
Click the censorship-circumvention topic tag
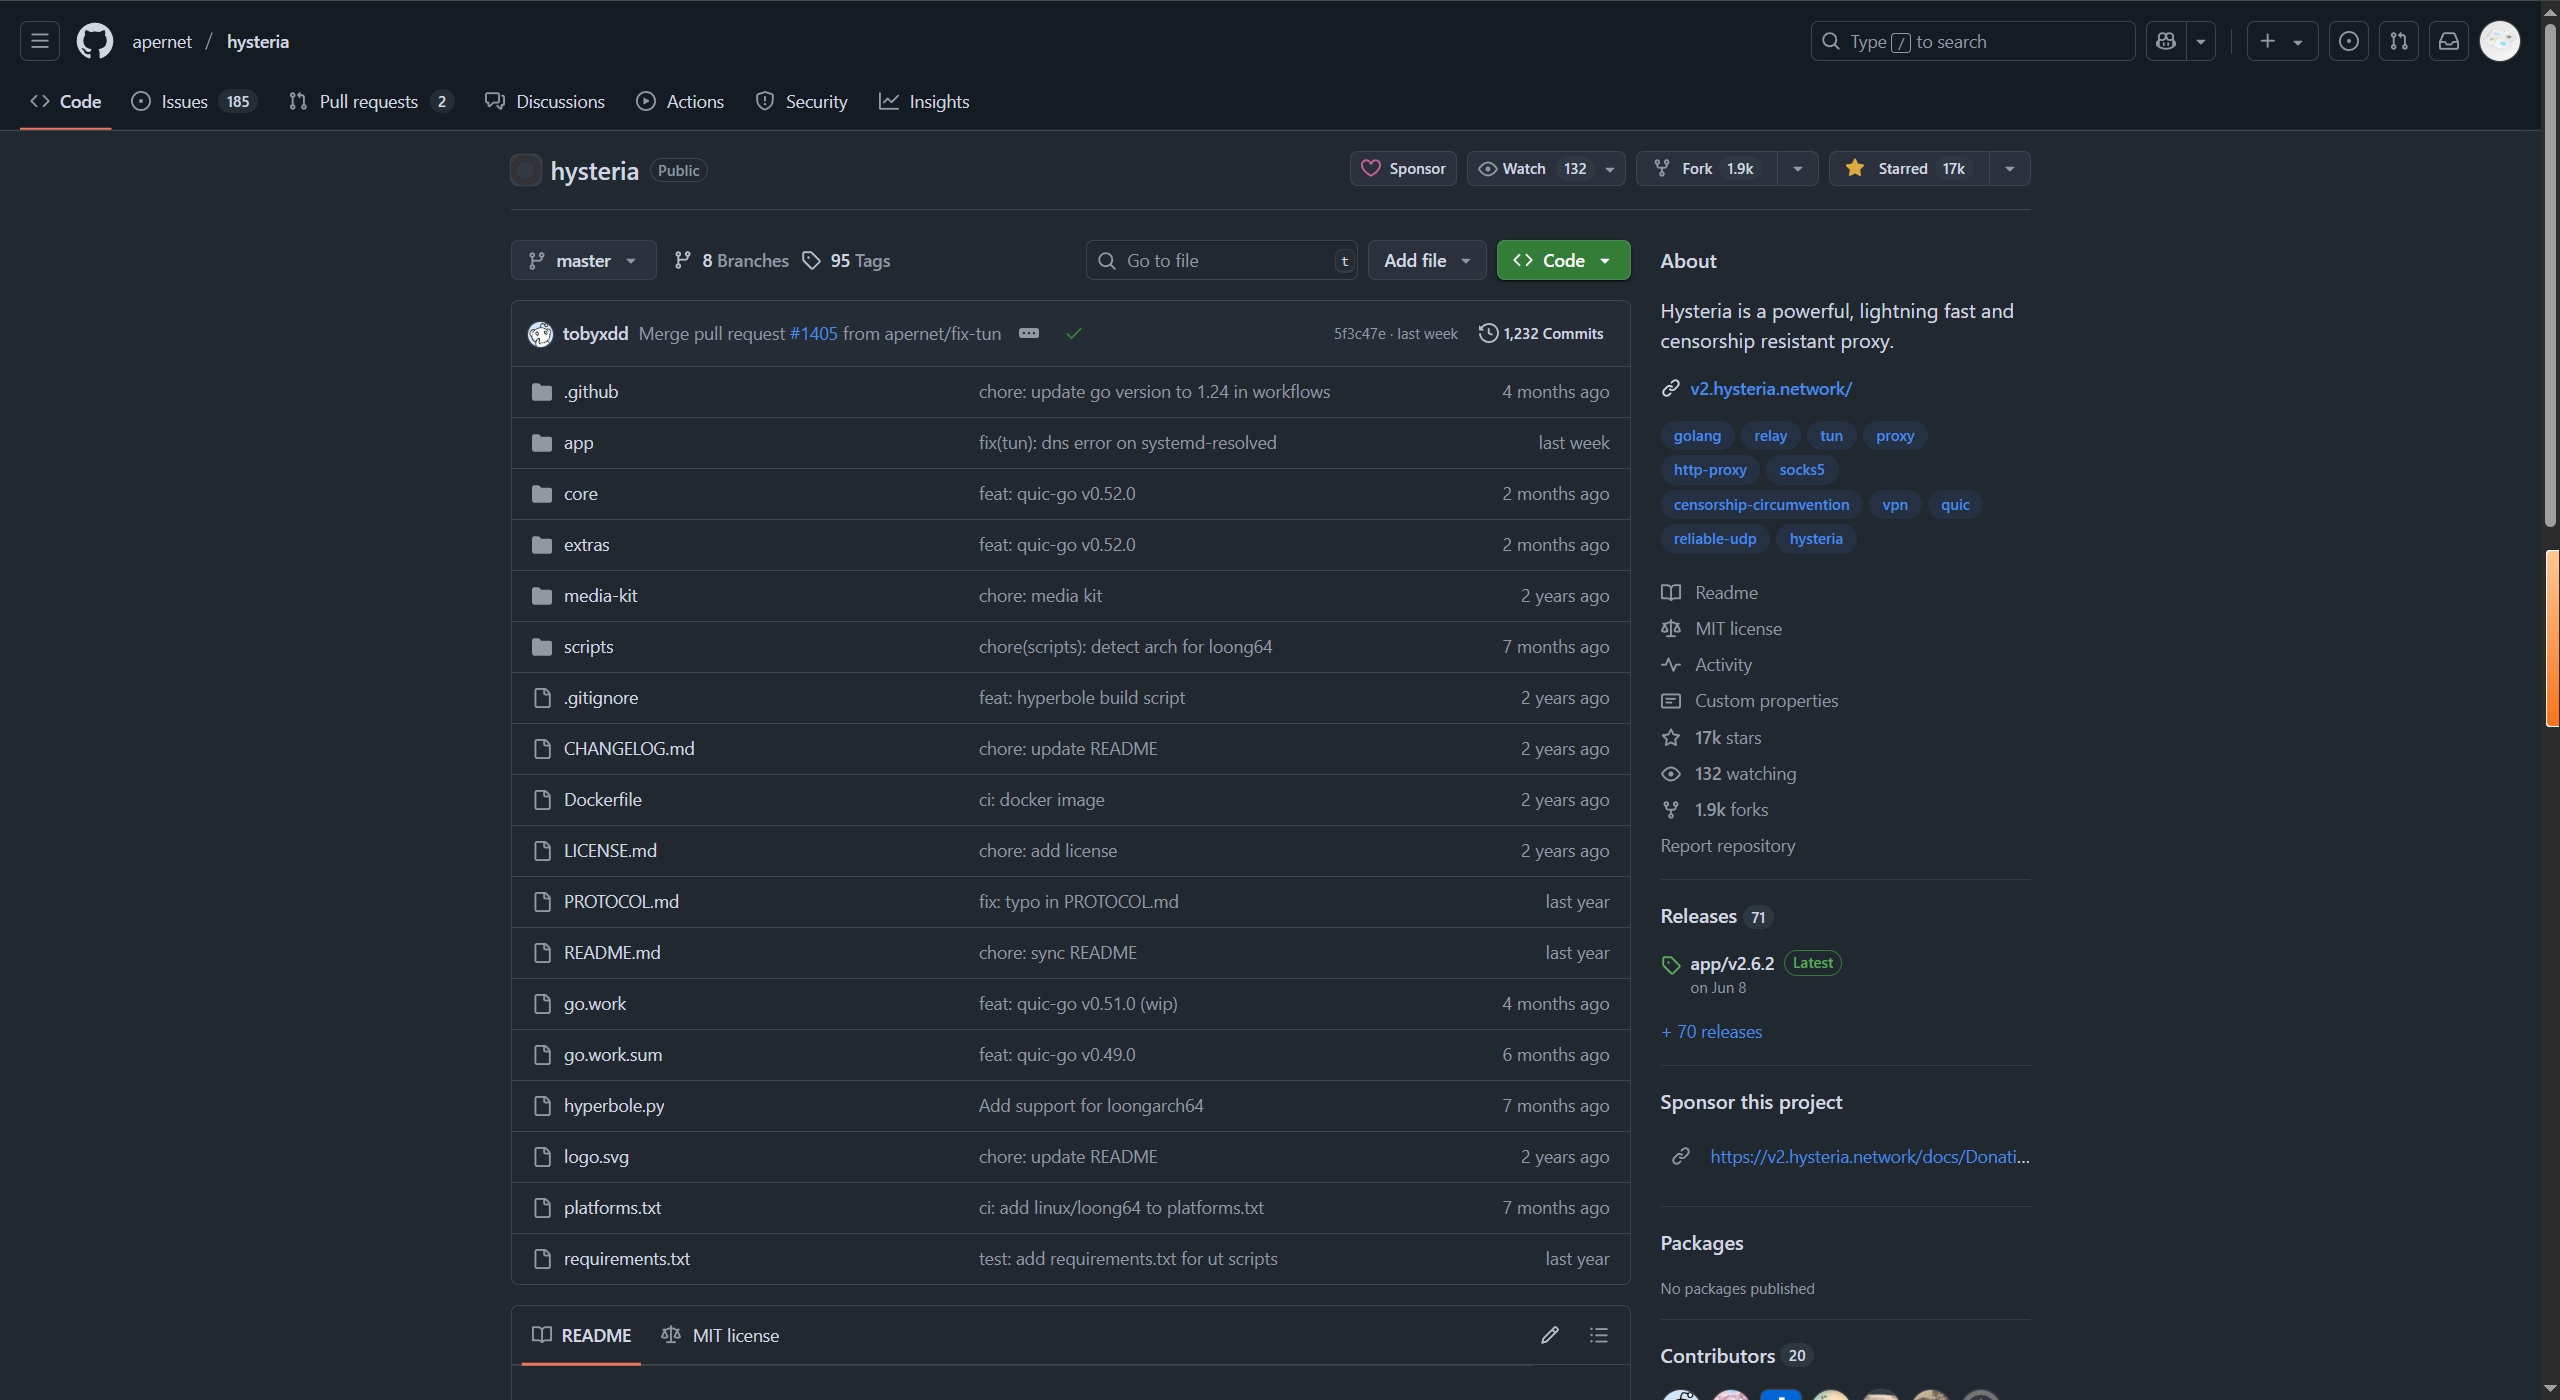[1761, 505]
